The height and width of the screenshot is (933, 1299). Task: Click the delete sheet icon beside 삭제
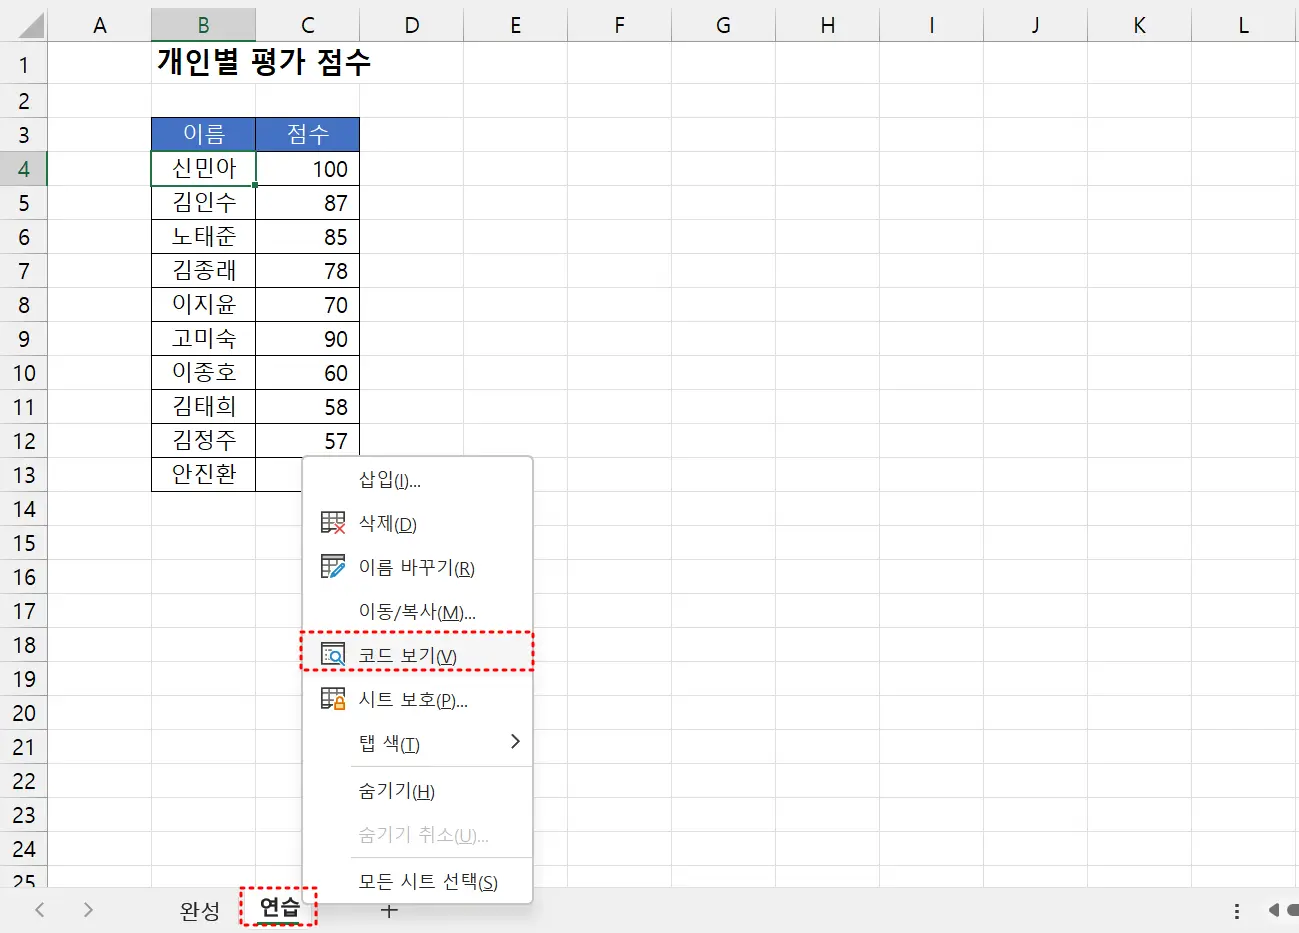coord(333,523)
